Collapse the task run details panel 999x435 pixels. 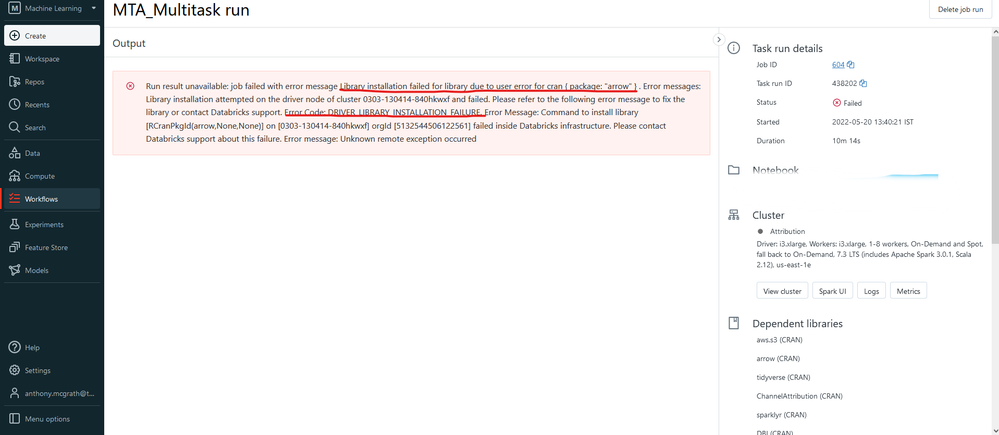tap(718, 40)
